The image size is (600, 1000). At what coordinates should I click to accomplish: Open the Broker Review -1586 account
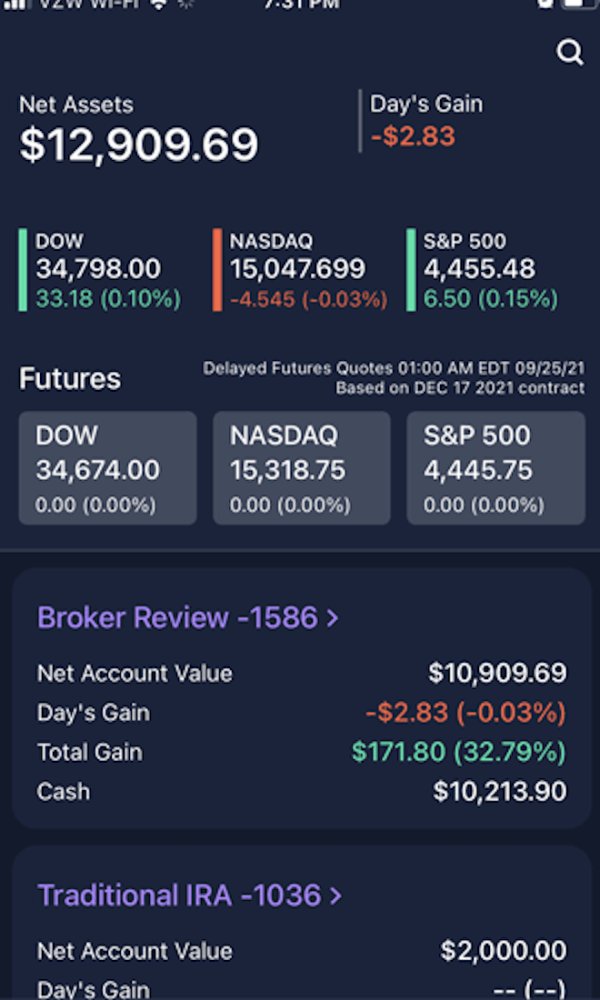[177, 618]
